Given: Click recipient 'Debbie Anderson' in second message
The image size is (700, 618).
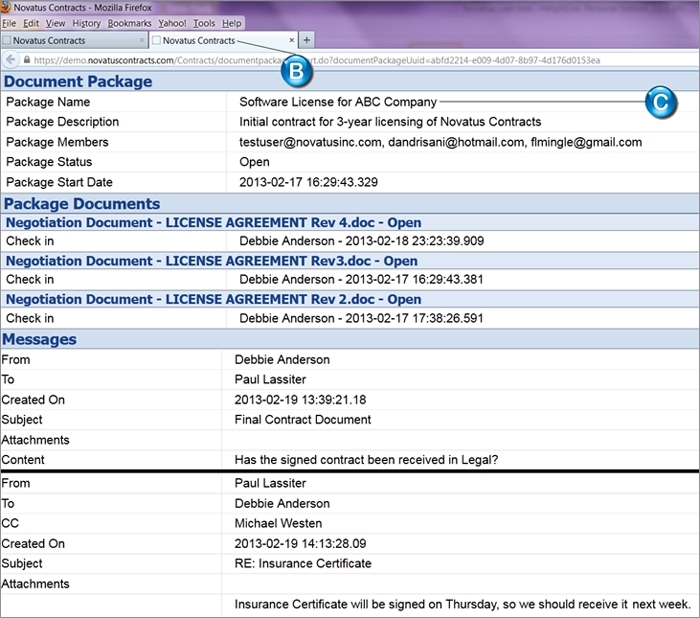Looking at the screenshot, I should tap(282, 503).
